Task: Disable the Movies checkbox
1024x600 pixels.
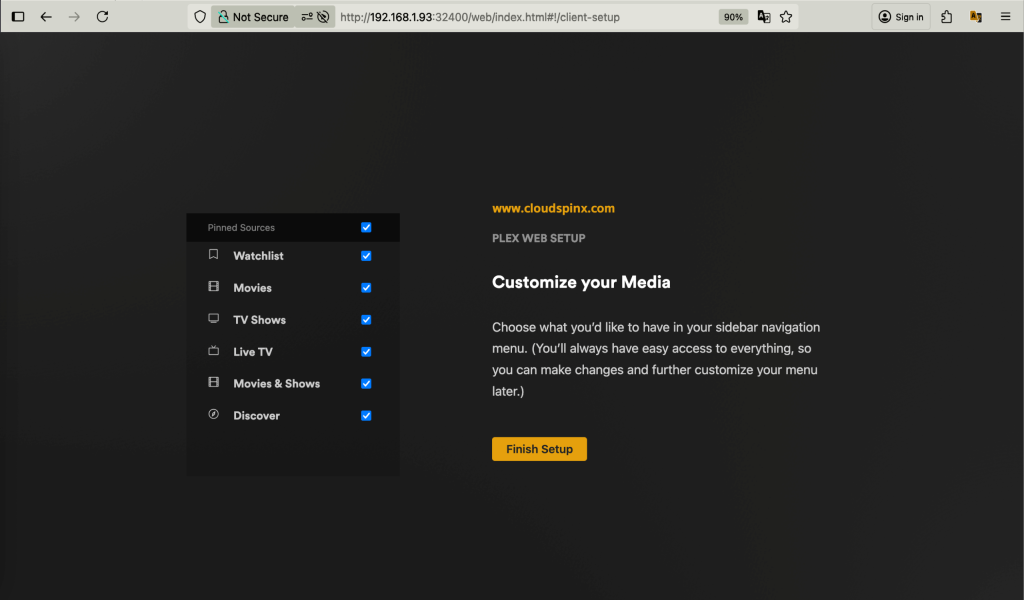Action: pos(366,287)
